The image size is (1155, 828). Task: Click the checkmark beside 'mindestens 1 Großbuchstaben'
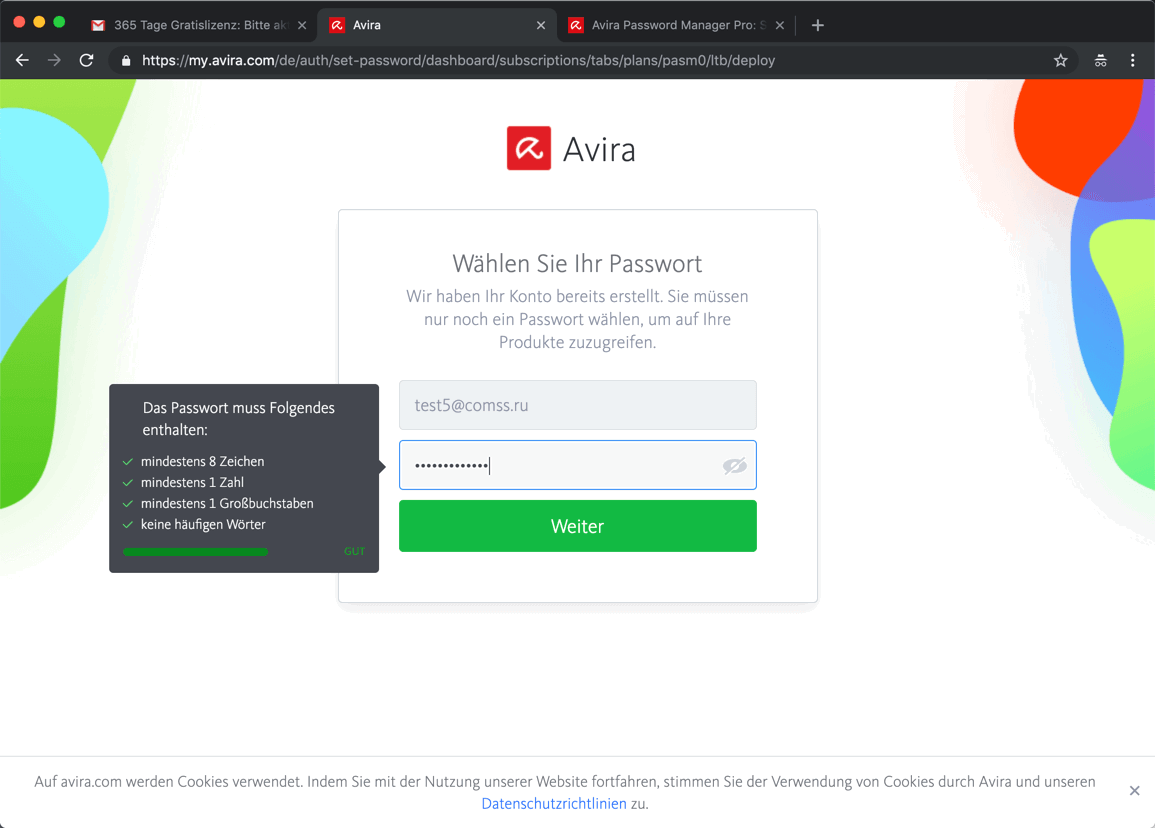coord(127,504)
